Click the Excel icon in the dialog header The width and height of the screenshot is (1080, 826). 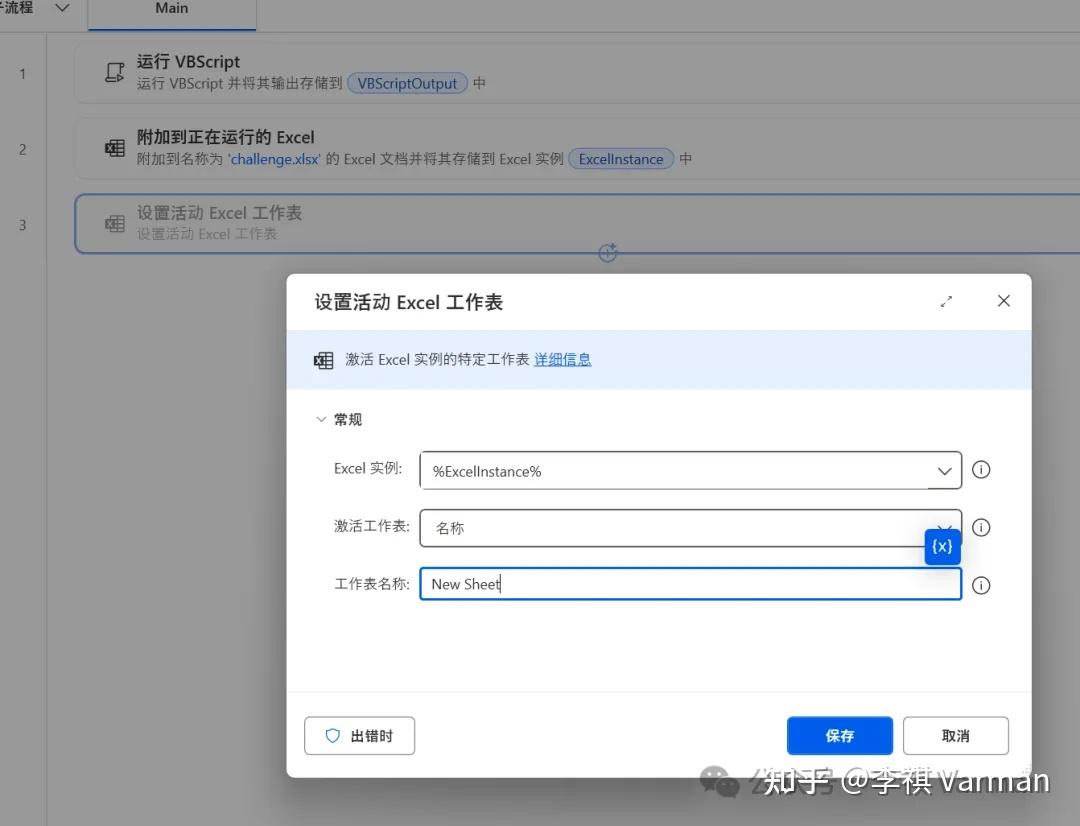(323, 360)
